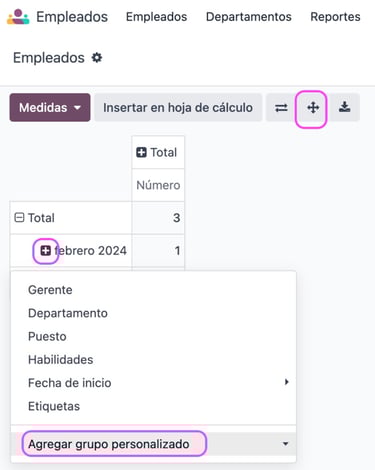Select Departamento in the grouping menu

tap(68, 313)
